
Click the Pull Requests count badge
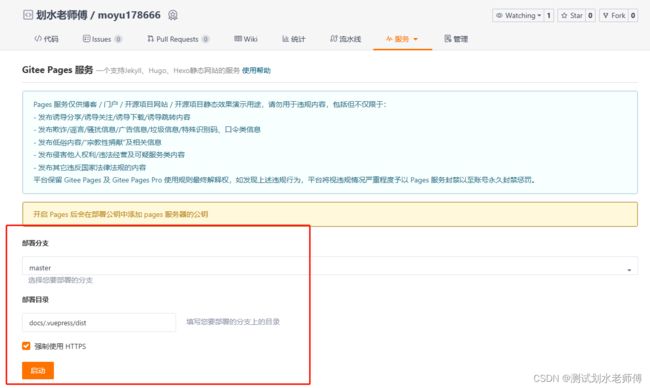click(x=205, y=39)
